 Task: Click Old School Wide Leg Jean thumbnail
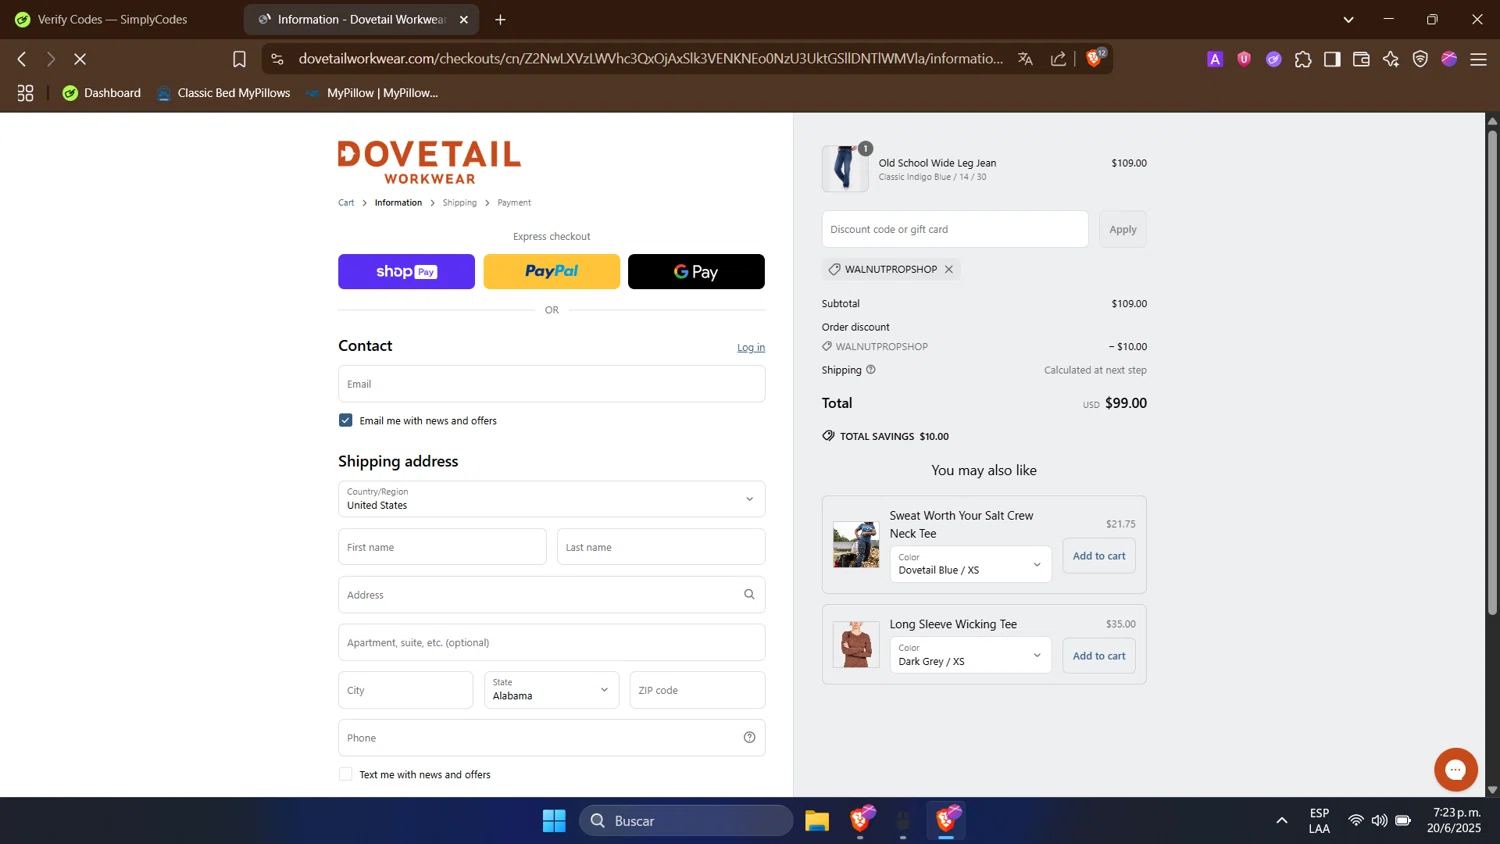coord(845,168)
